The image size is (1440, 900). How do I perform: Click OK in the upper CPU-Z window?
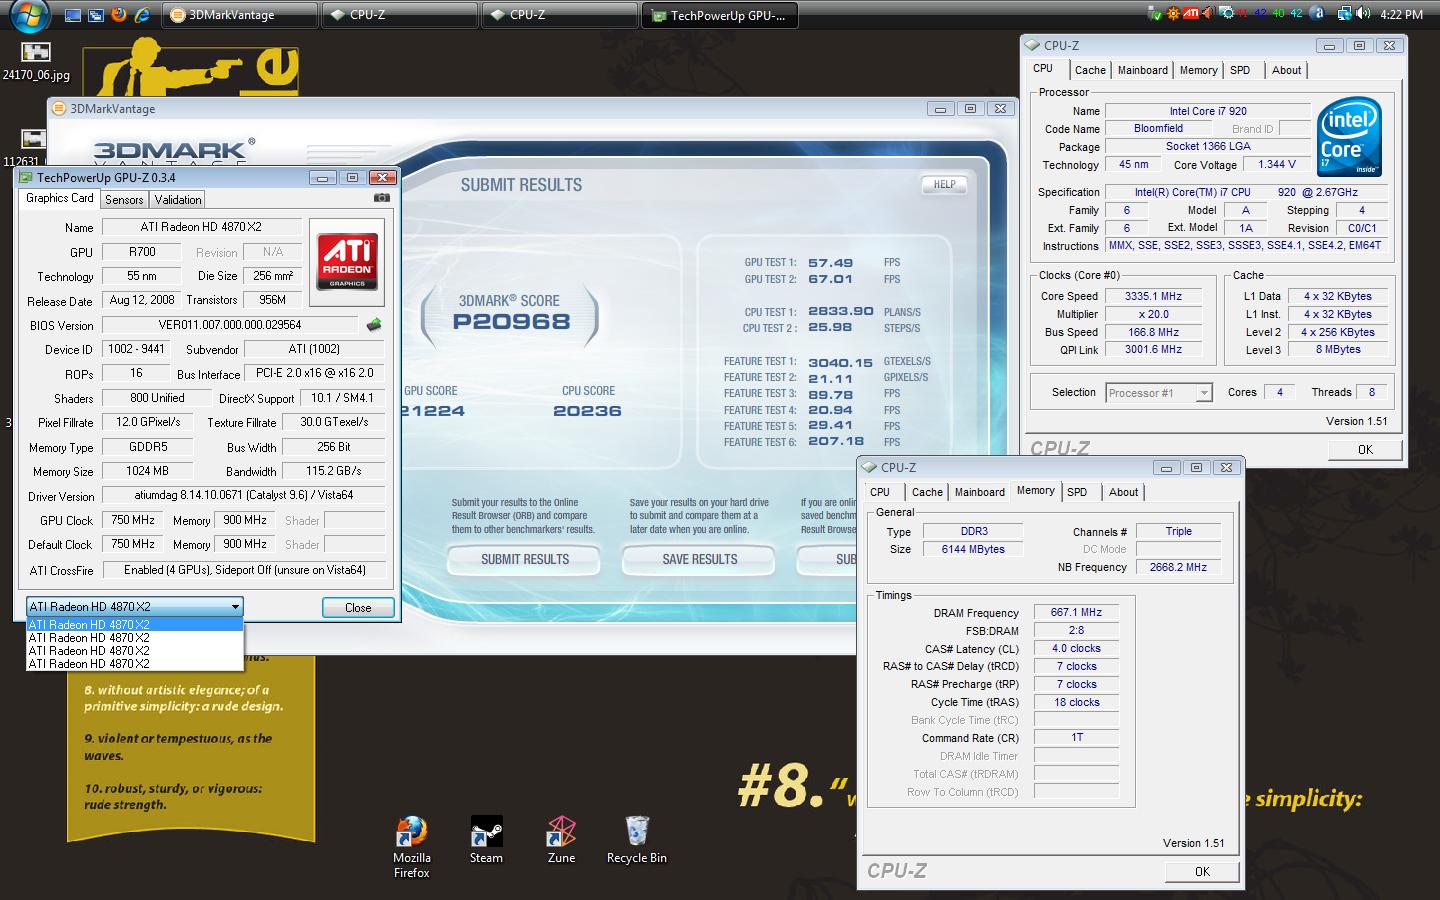1365,450
